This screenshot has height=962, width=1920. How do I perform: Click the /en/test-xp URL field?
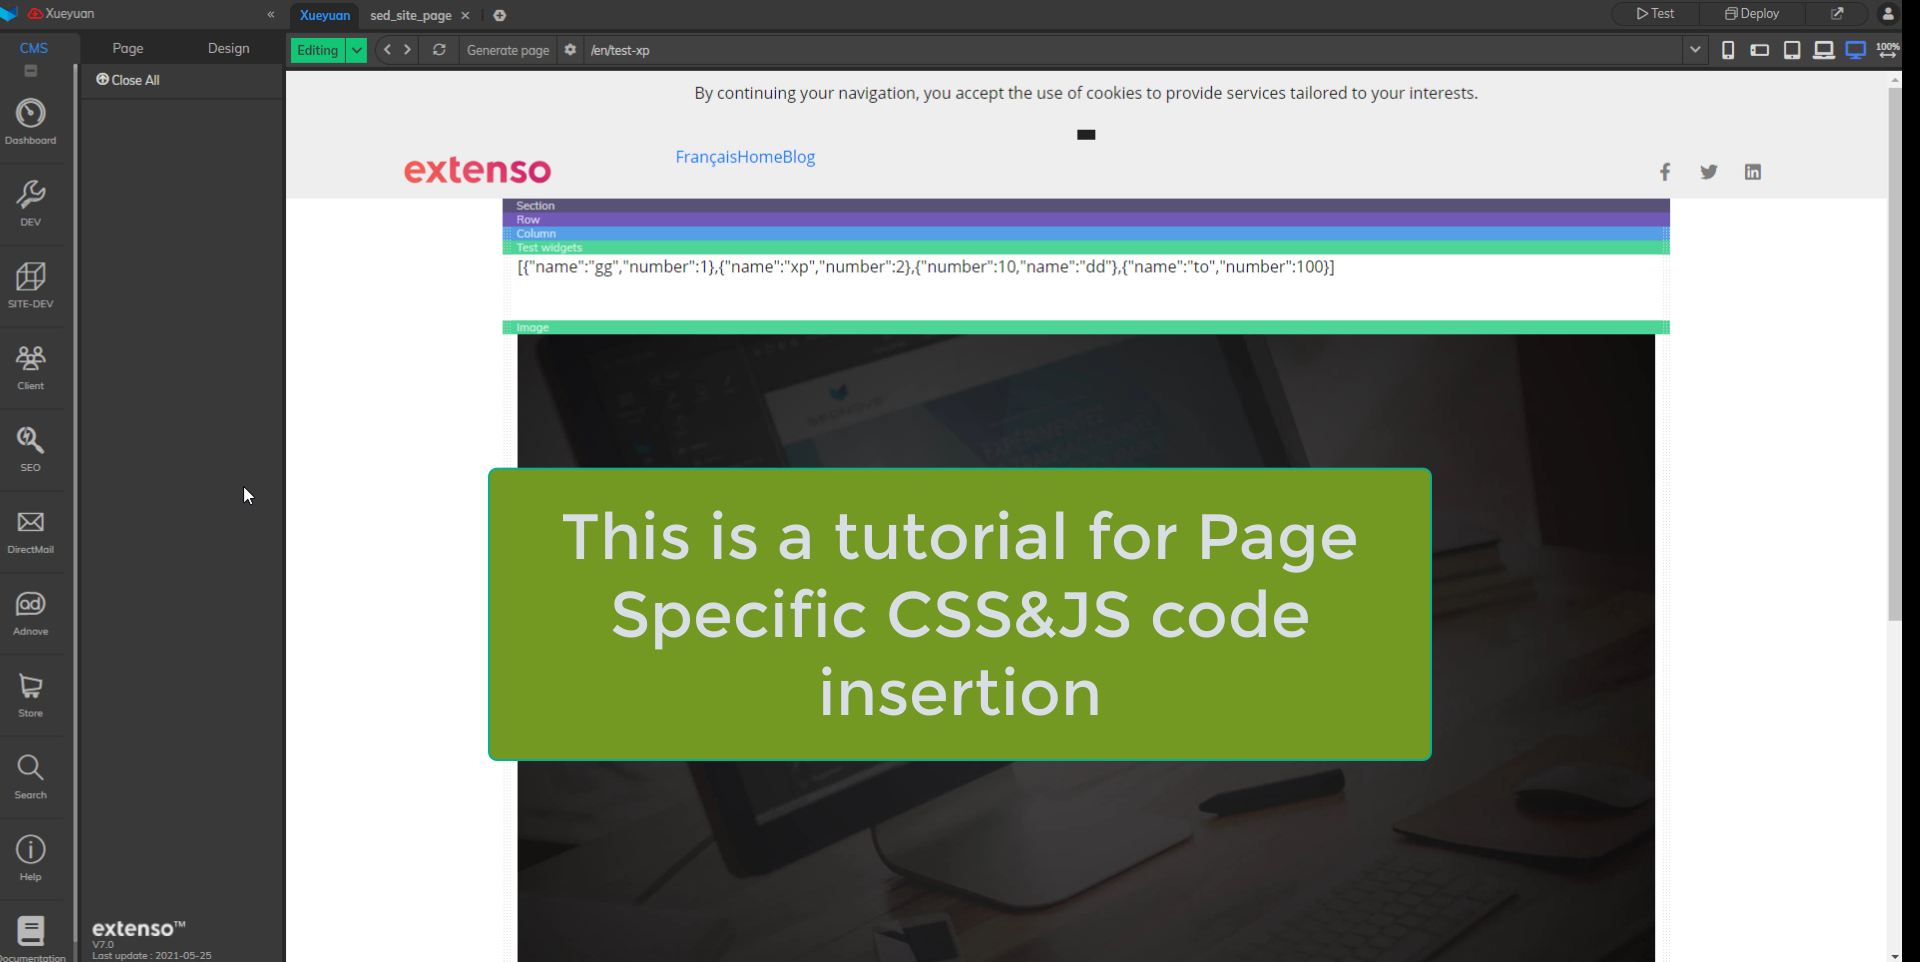point(622,50)
